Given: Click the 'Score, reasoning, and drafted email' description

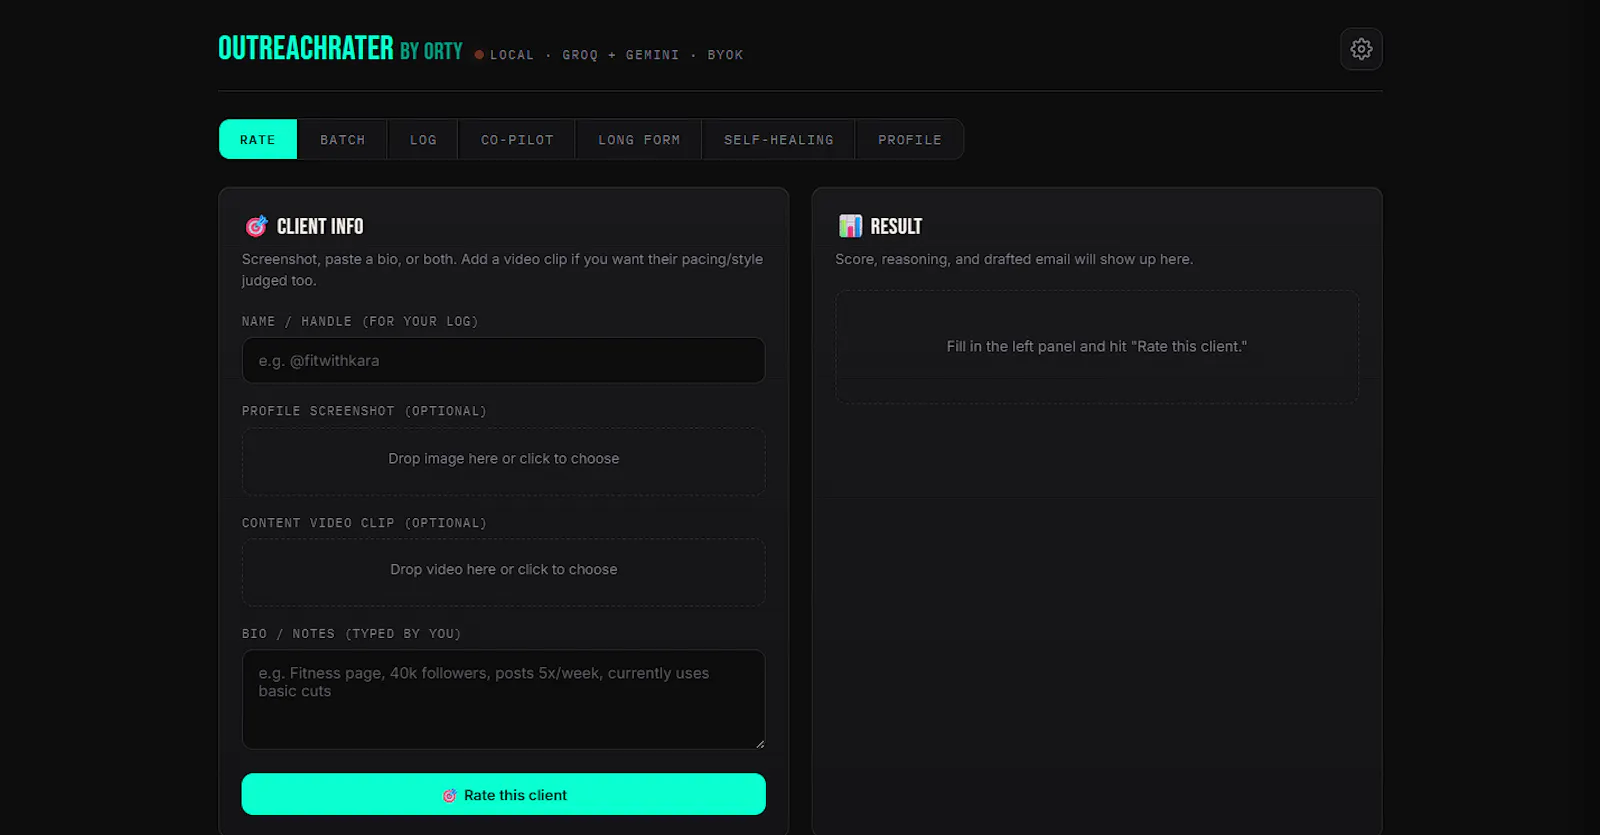Looking at the screenshot, I should (1014, 259).
